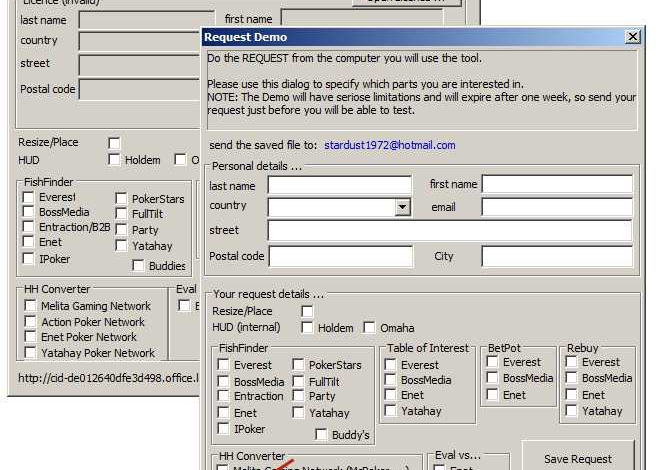Select Enet under Table of Interest
Viewport: 671px width, 470px height.
(390, 395)
